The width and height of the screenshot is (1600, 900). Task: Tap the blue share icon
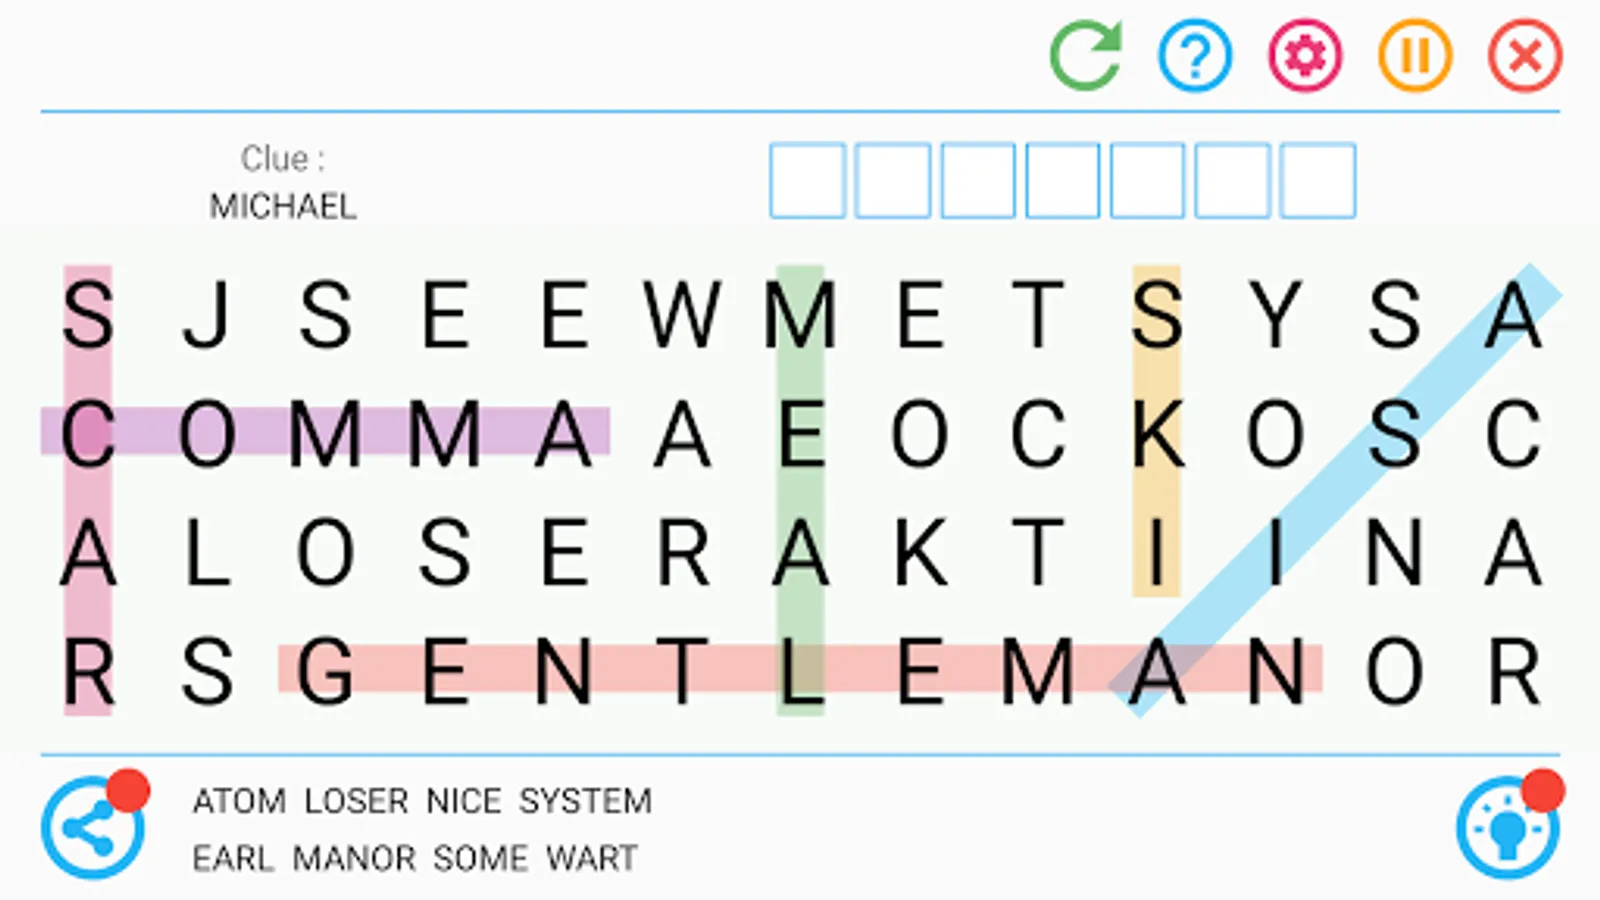pyautogui.click(x=92, y=828)
